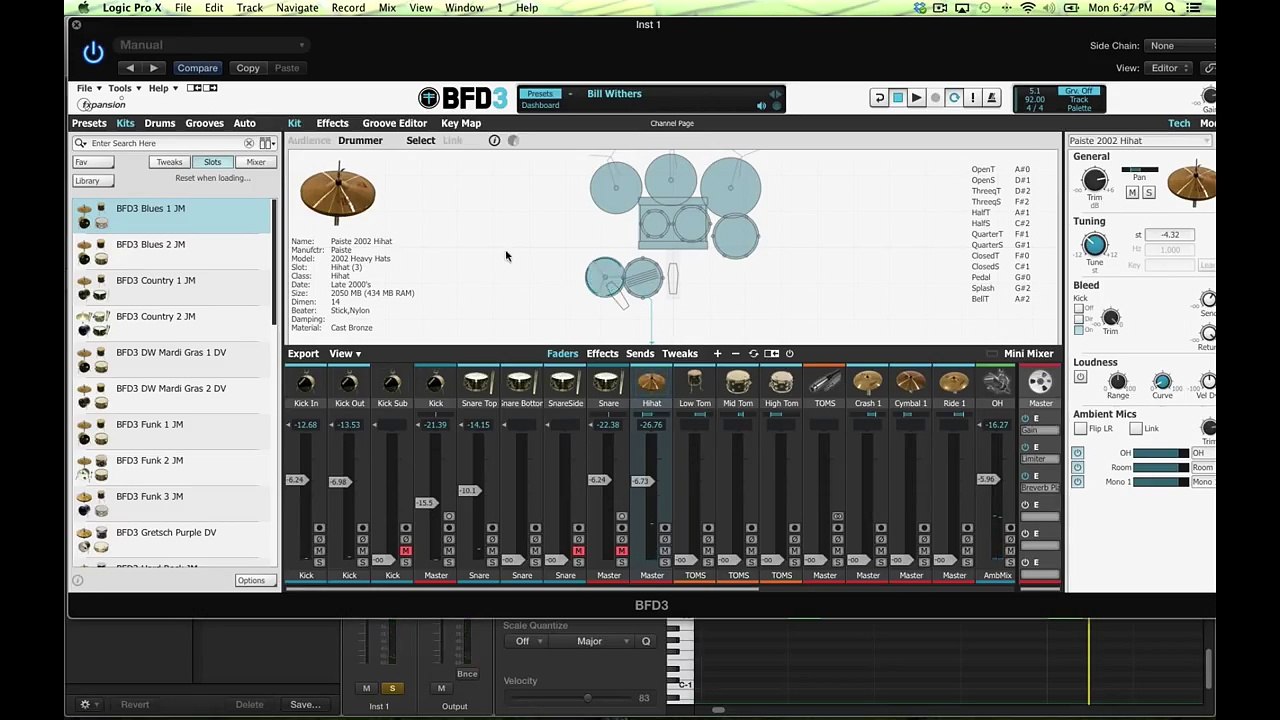Open the Manual preset dropdown

tap(212, 45)
